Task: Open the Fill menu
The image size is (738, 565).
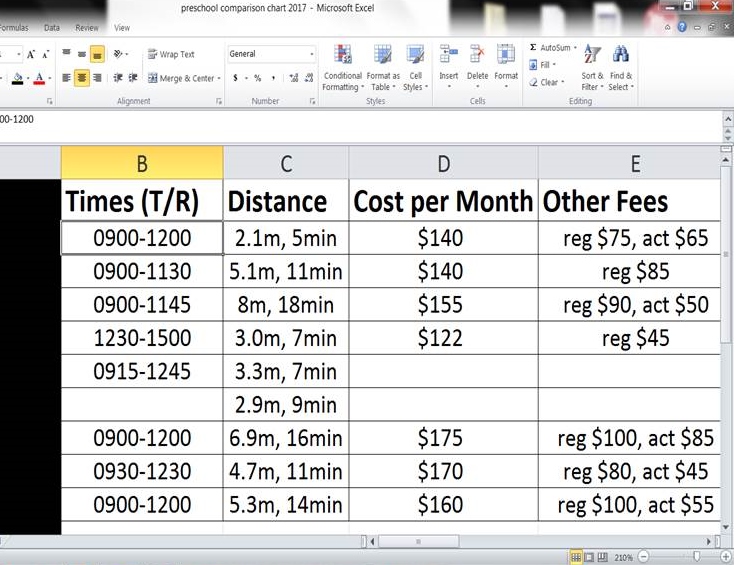Action: [543, 65]
